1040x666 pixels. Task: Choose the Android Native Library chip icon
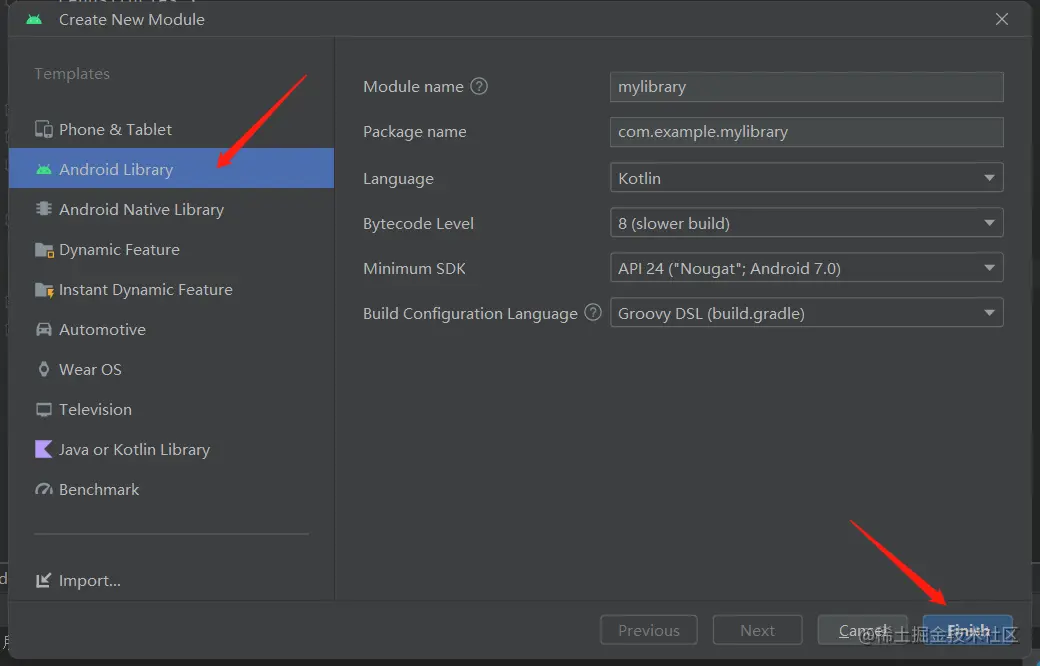44,209
